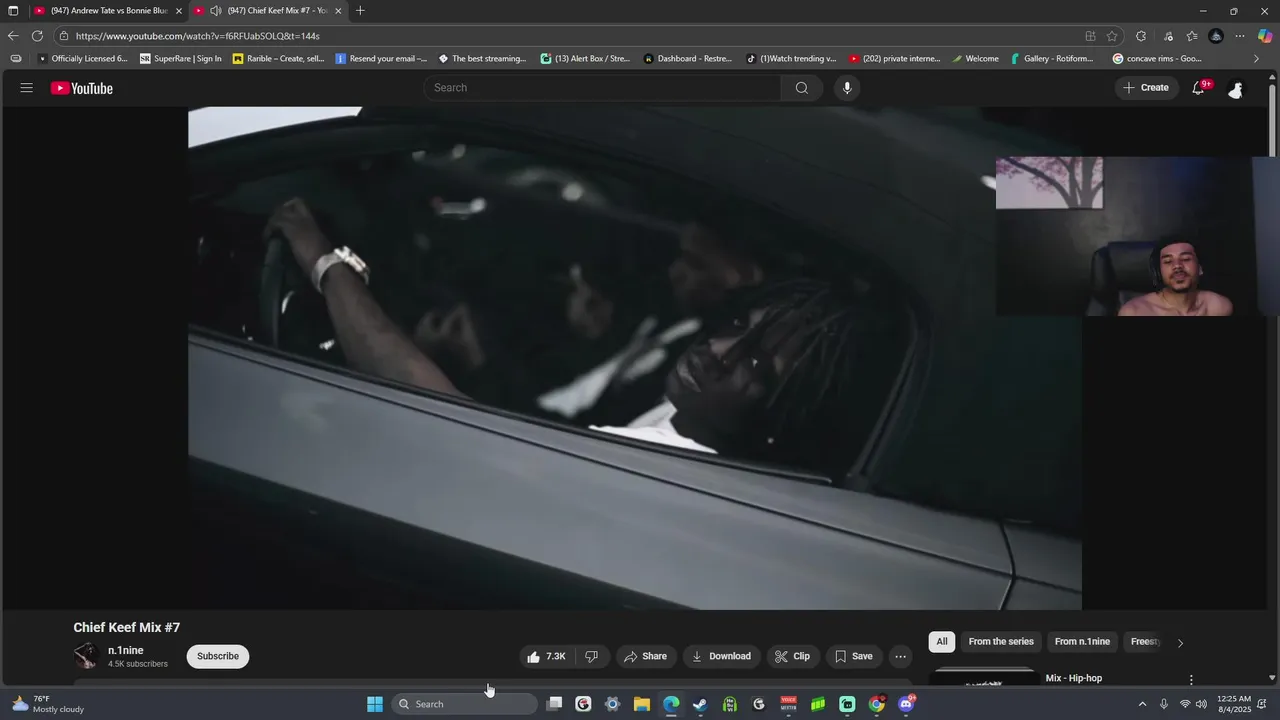1280x720 pixels.
Task: Open the Windows Start menu
Action: (x=374, y=704)
